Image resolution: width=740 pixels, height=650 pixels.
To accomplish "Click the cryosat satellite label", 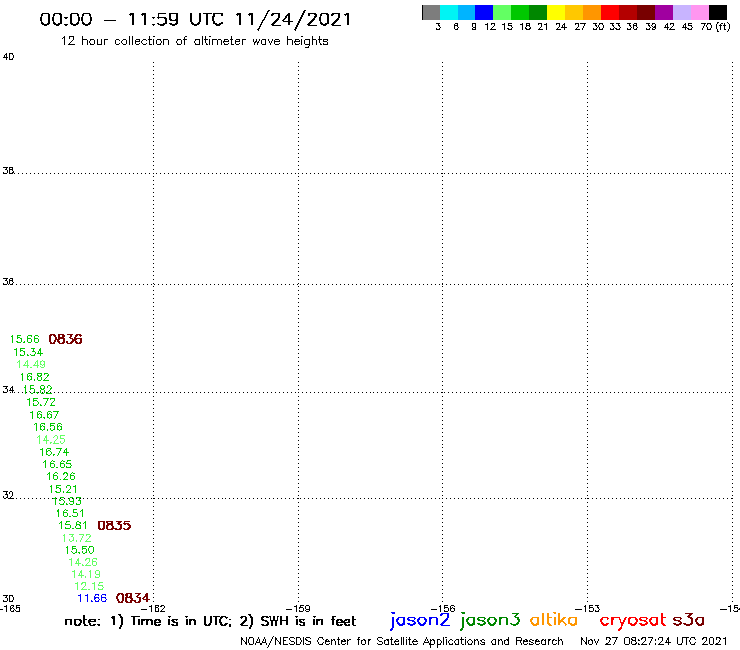I will [632, 621].
